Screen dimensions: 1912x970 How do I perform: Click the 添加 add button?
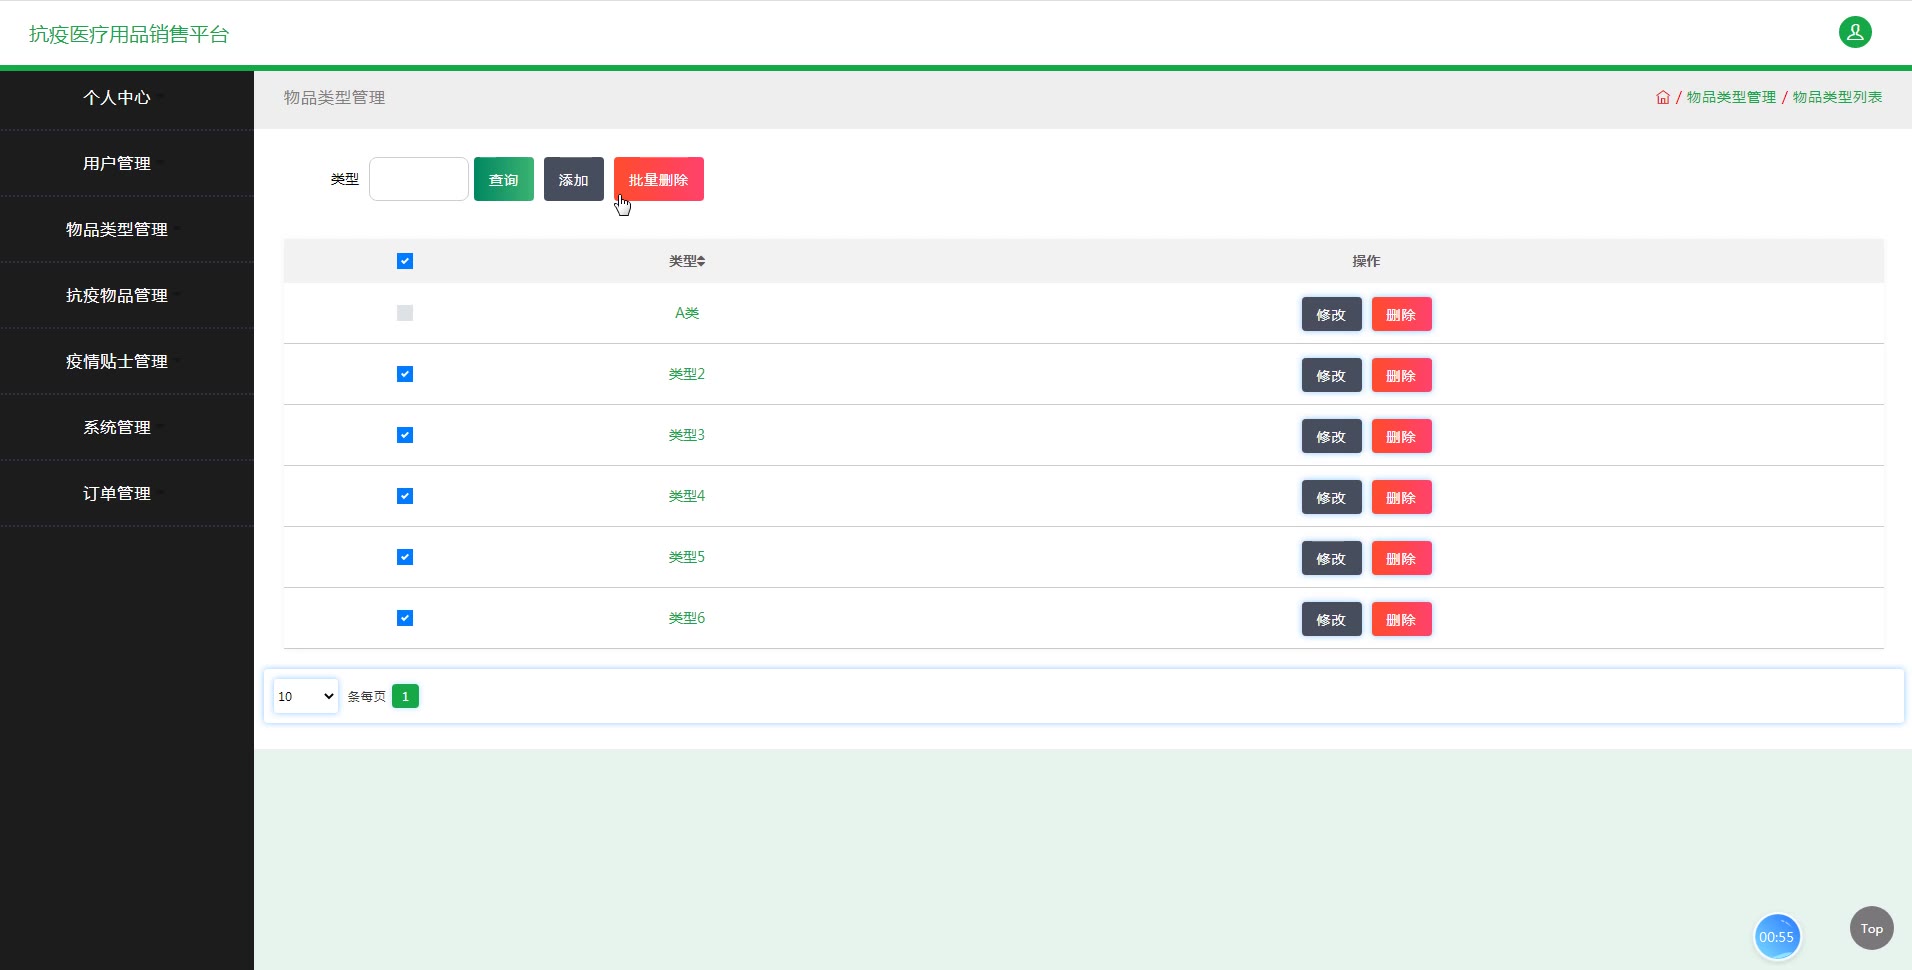coord(574,179)
